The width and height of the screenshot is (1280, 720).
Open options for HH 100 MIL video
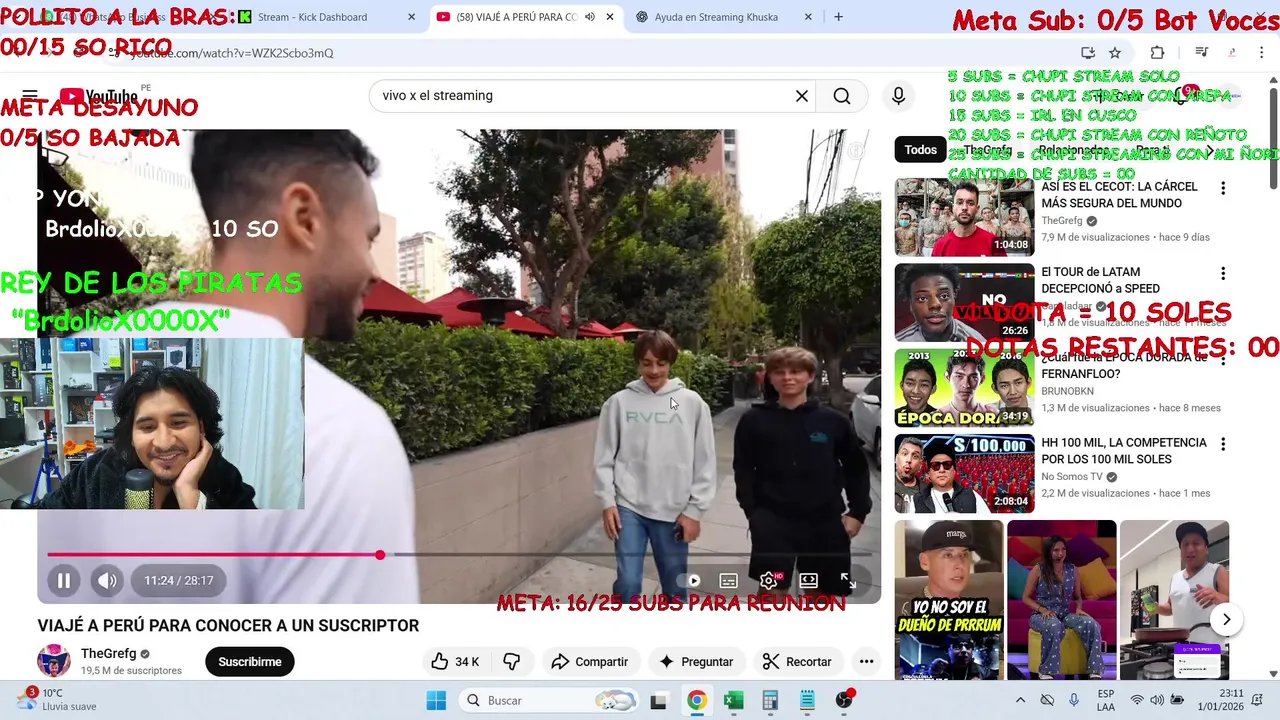point(1222,444)
